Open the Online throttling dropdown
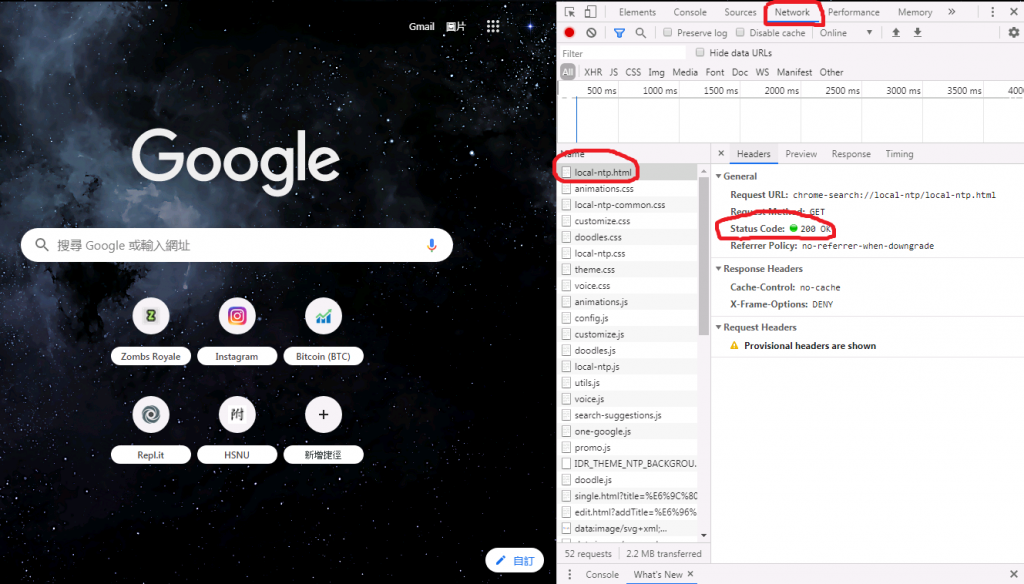Screen dimensions: 1024x584 846,33
